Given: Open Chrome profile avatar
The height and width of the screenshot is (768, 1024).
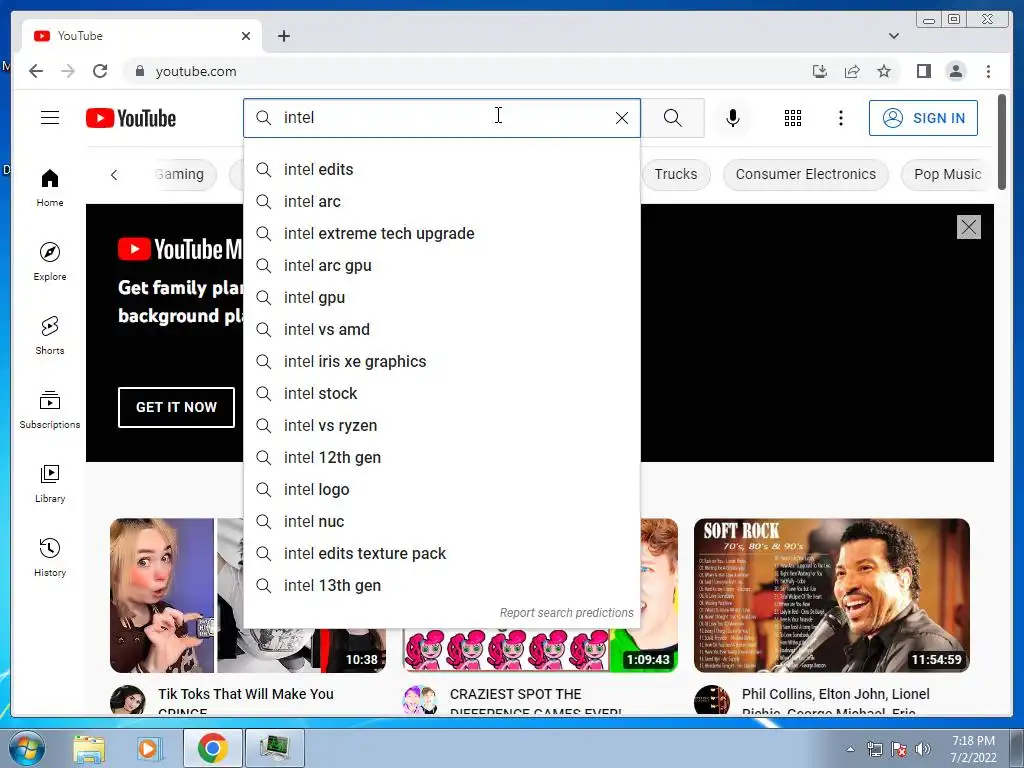Looking at the screenshot, I should (x=955, y=71).
